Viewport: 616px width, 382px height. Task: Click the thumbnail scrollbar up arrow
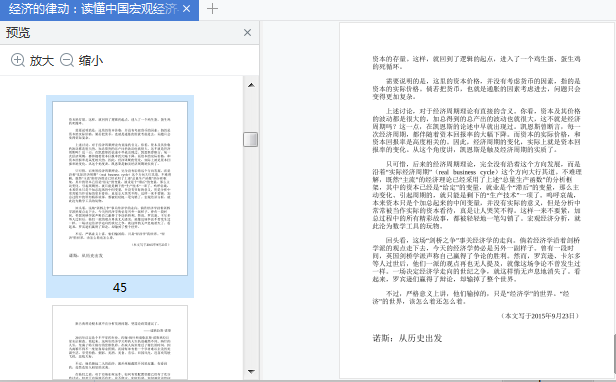[x=251, y=85]
